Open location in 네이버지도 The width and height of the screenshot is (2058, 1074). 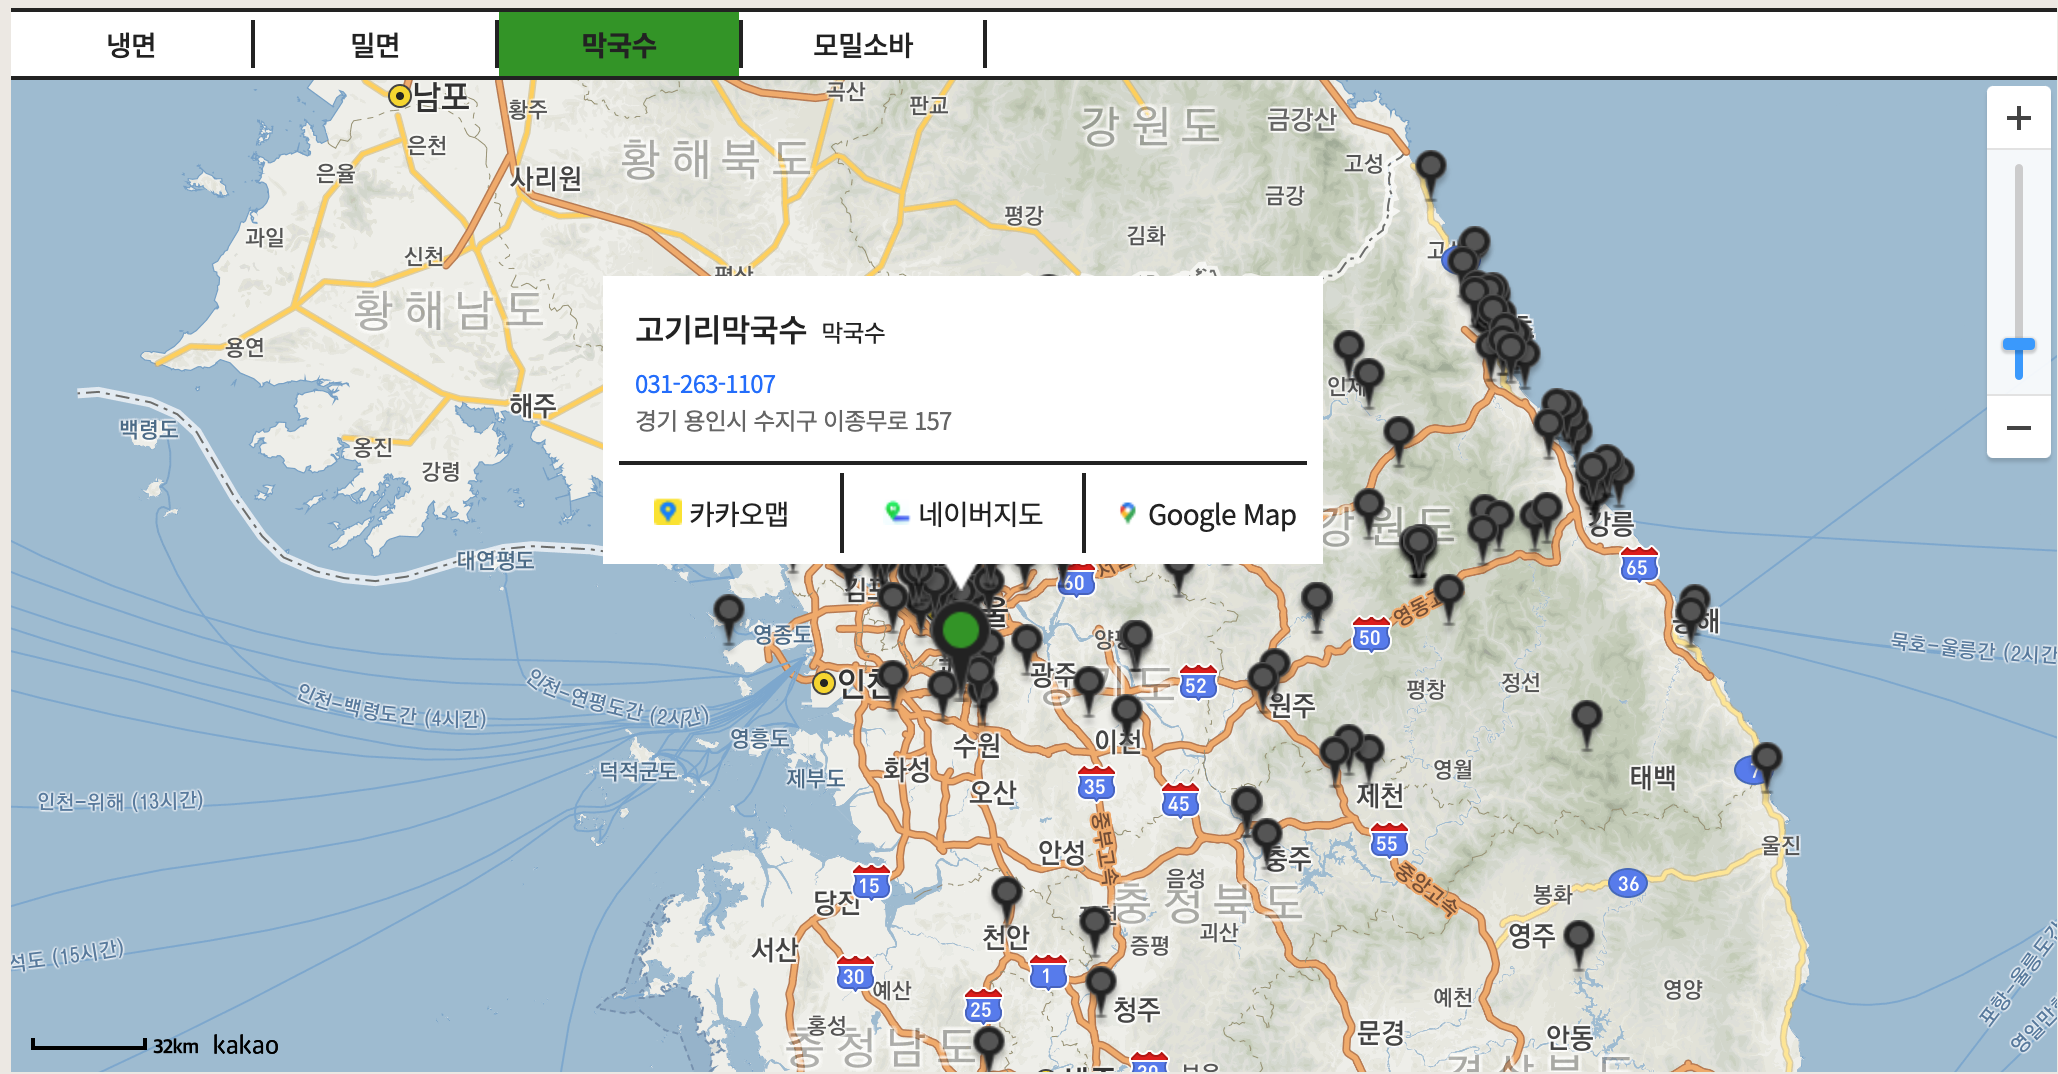pos(963,514)
